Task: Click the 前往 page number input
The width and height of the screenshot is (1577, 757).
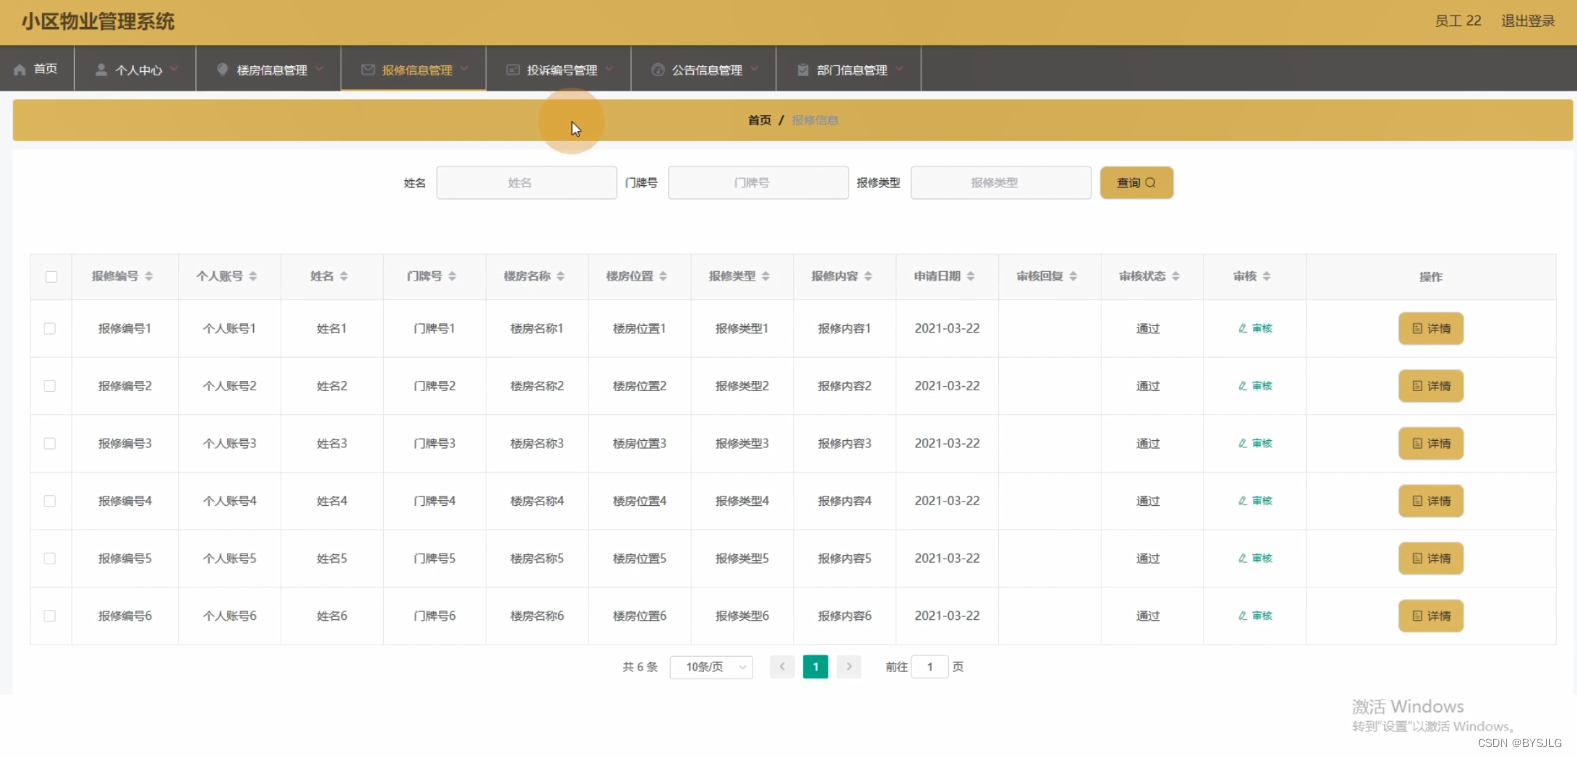Action: pos(929,667)
